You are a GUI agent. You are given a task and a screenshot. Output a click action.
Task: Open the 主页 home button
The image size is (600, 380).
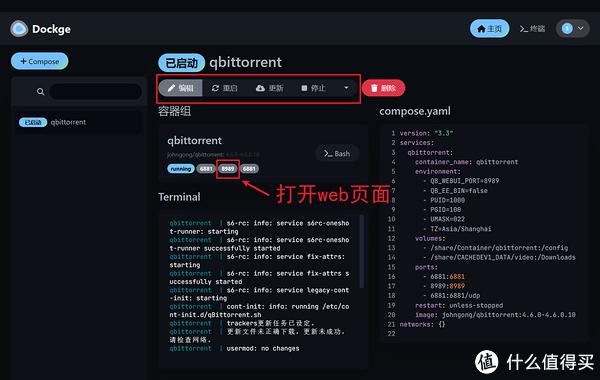(x=489, y=29)
